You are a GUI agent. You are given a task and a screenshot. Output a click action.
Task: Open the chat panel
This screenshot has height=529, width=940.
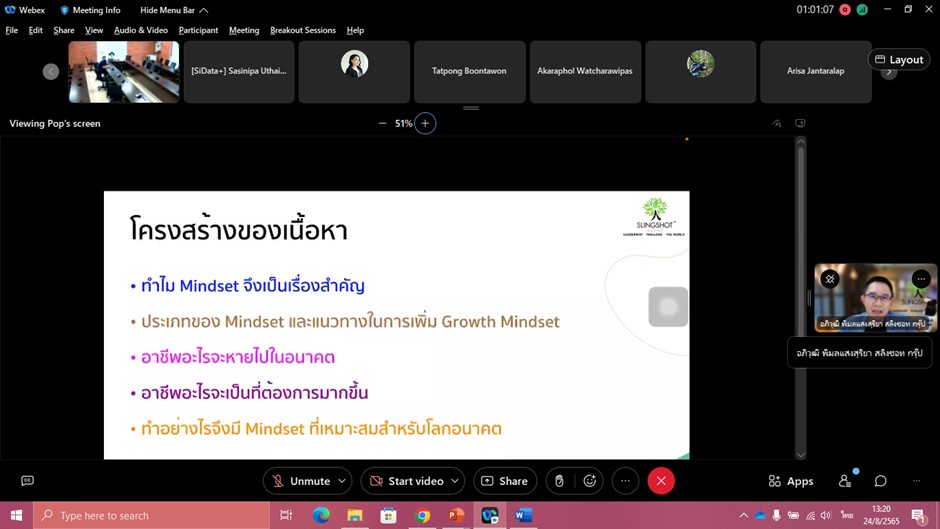880,481
